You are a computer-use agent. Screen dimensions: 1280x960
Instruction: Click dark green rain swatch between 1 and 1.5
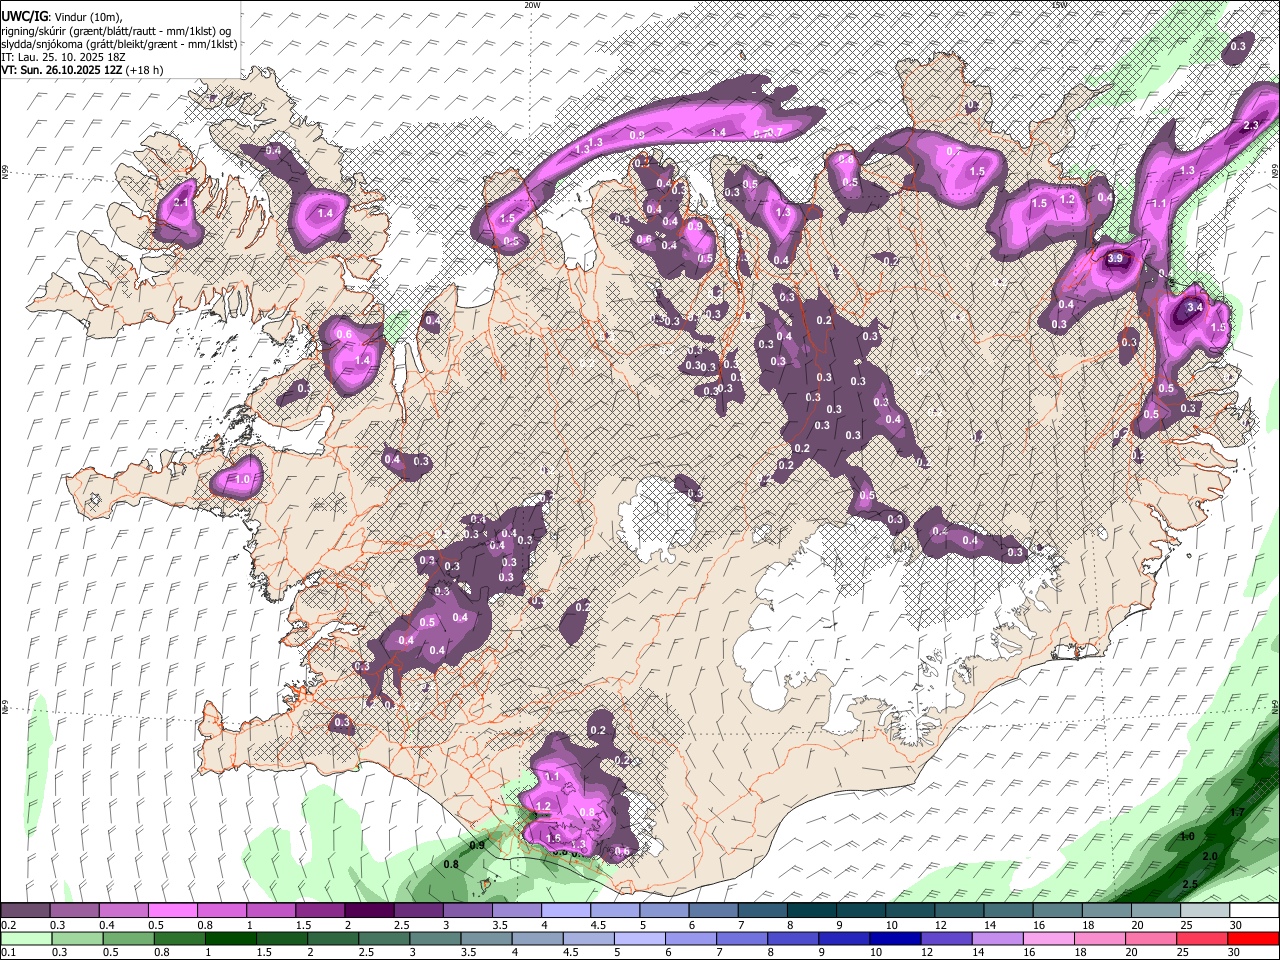230,938
